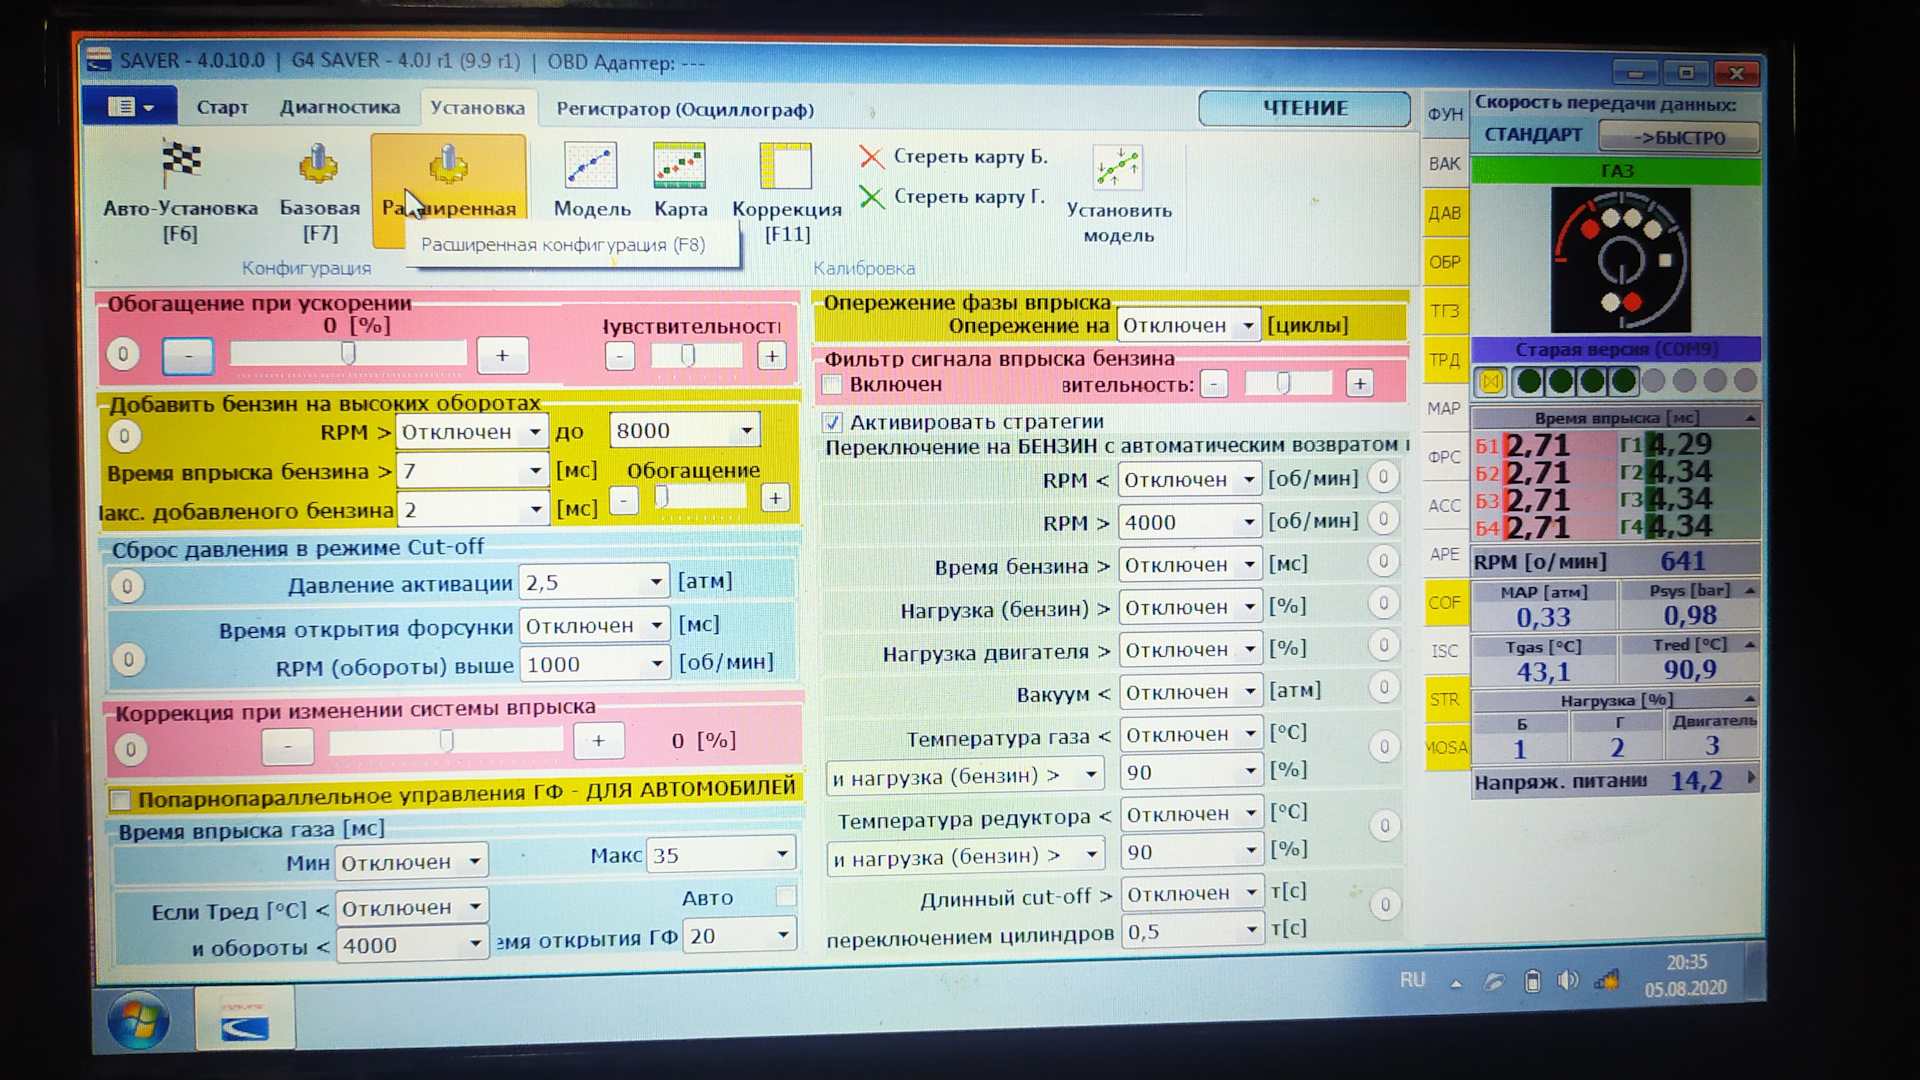Click Стереть карту Г. green cross
This screenshot has height=1080, width=1920.
[x=872, y=198]
